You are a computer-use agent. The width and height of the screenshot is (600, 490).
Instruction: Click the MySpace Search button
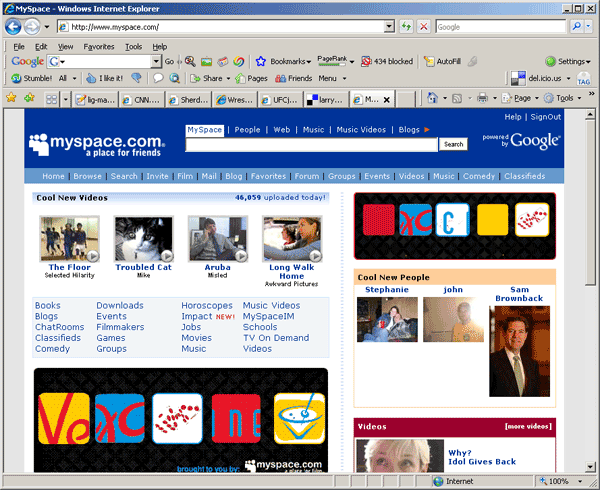[453, 144]
